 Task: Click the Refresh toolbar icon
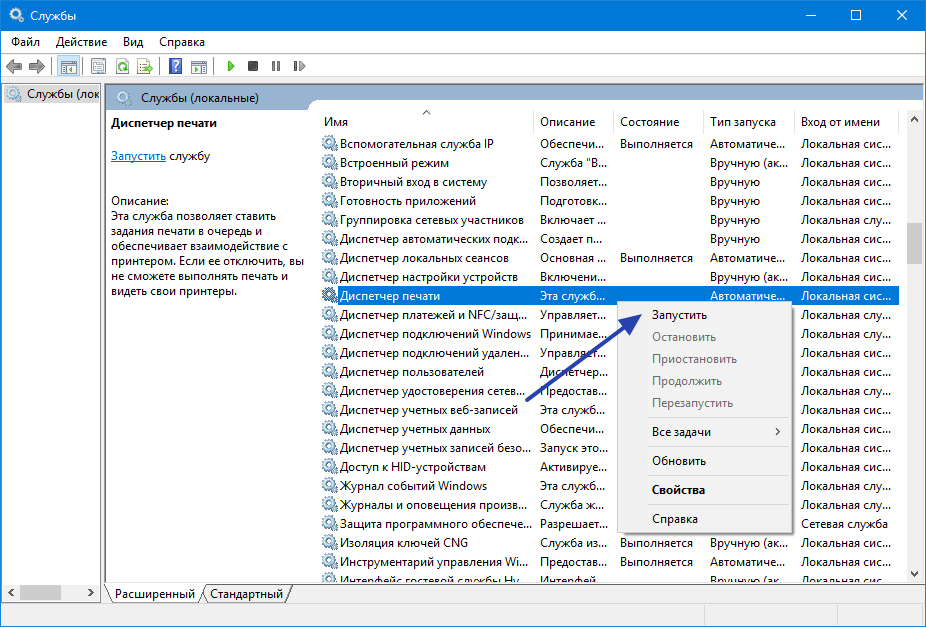click(122, 67)
